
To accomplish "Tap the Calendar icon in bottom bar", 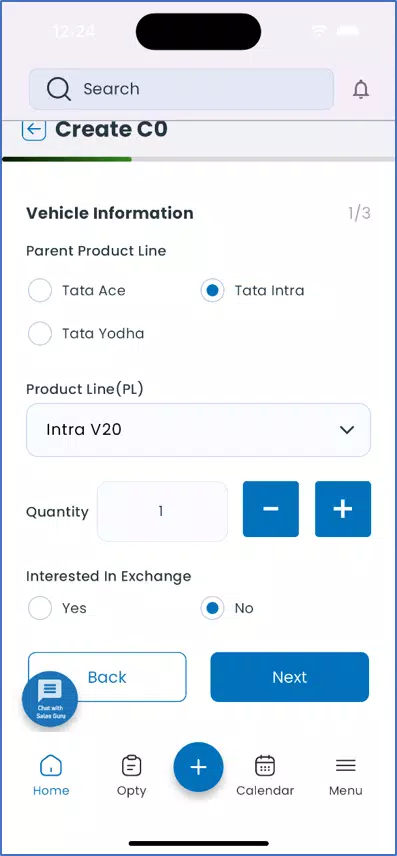I will [265, 765].
